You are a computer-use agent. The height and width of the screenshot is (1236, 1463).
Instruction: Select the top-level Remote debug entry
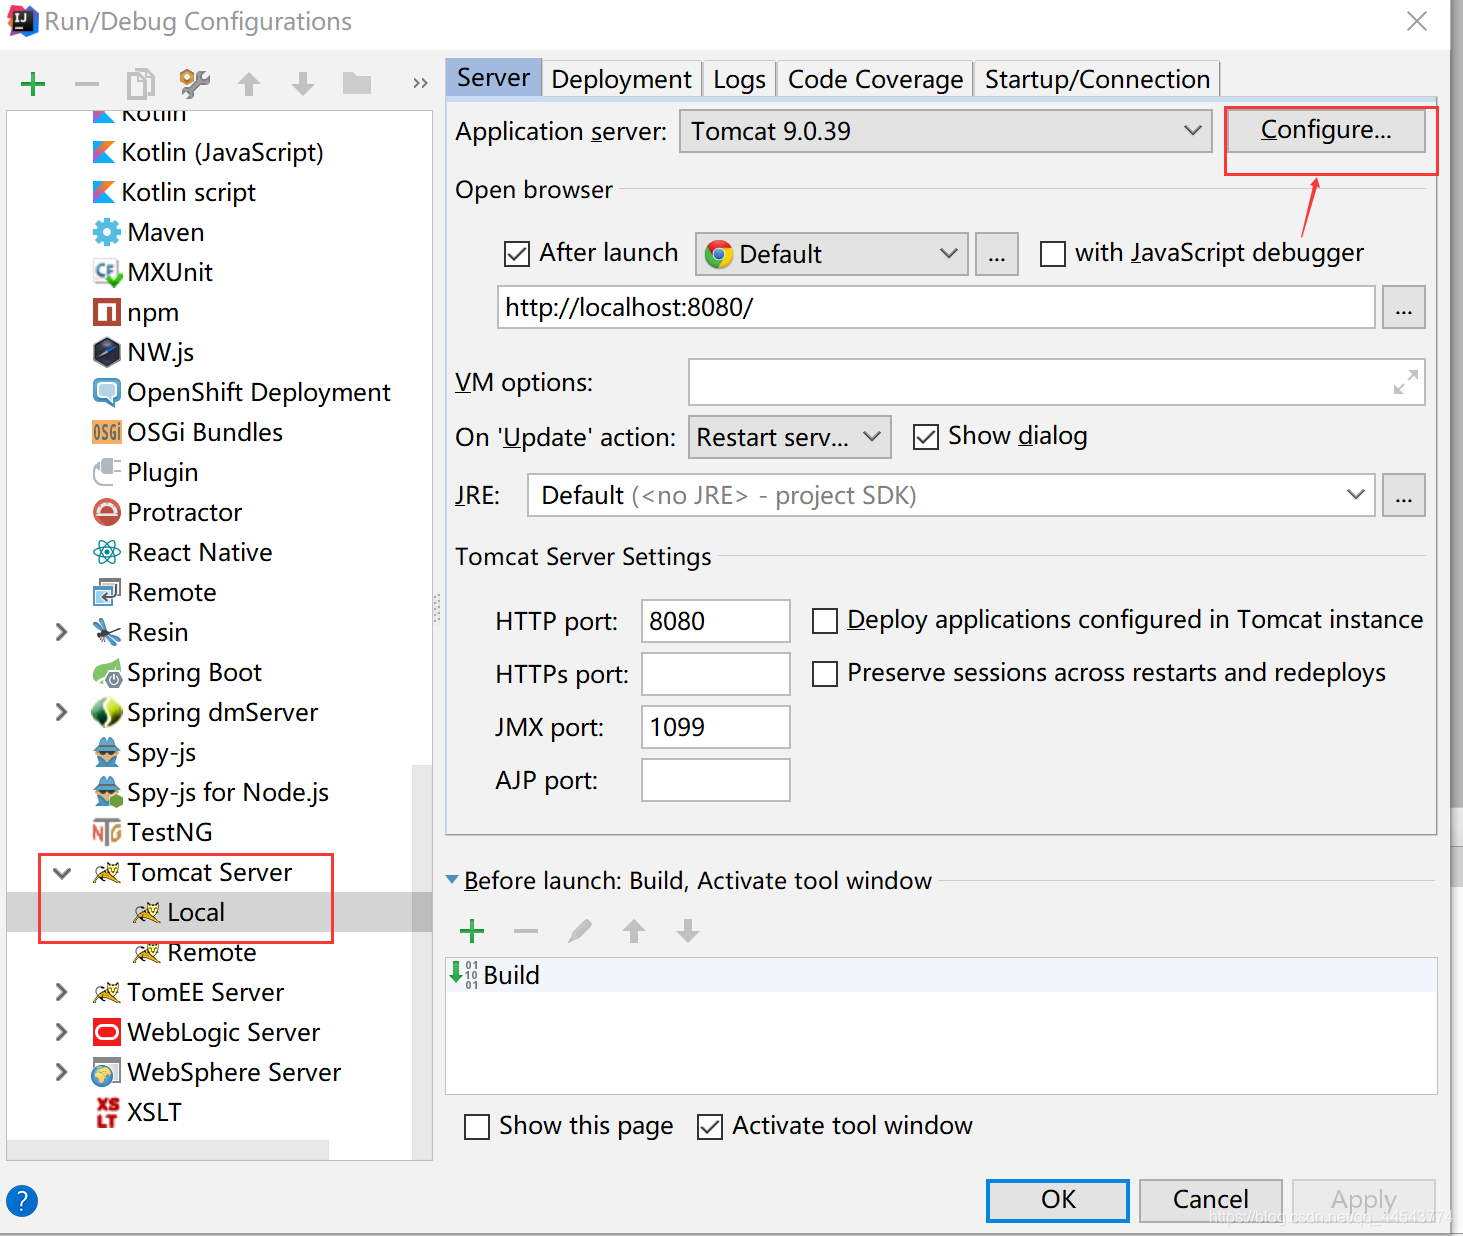coord(154,592)
